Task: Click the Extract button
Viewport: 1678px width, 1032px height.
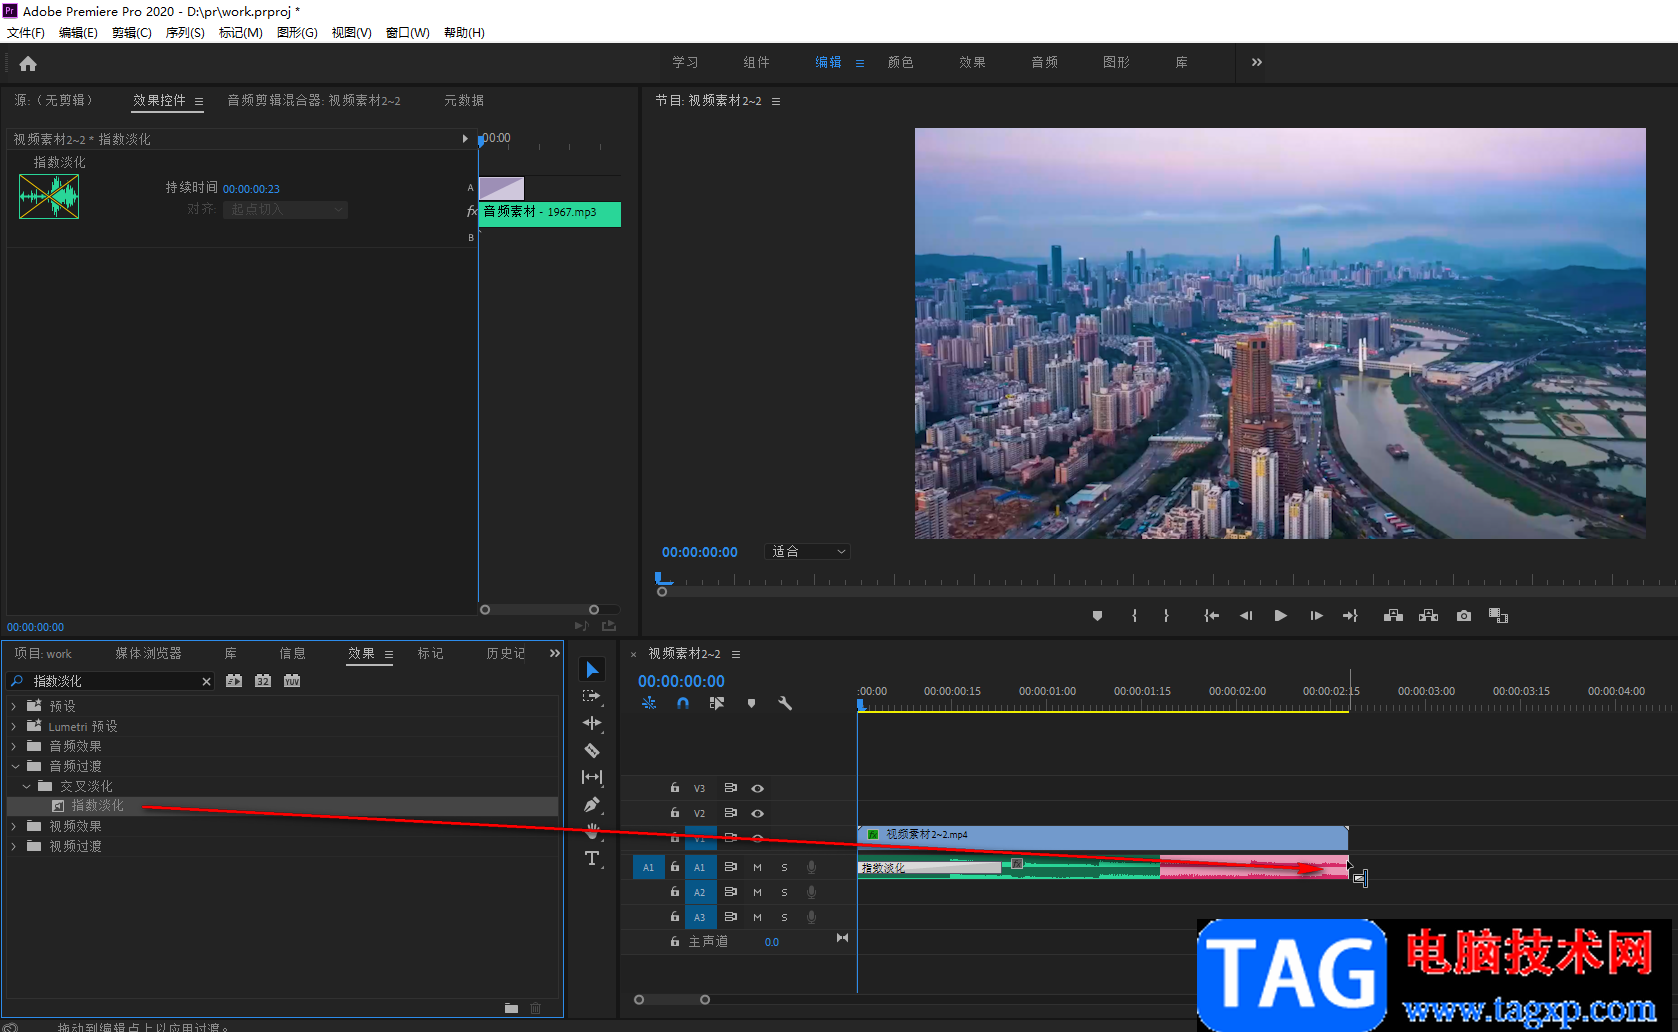Action: pos(1428,616)
